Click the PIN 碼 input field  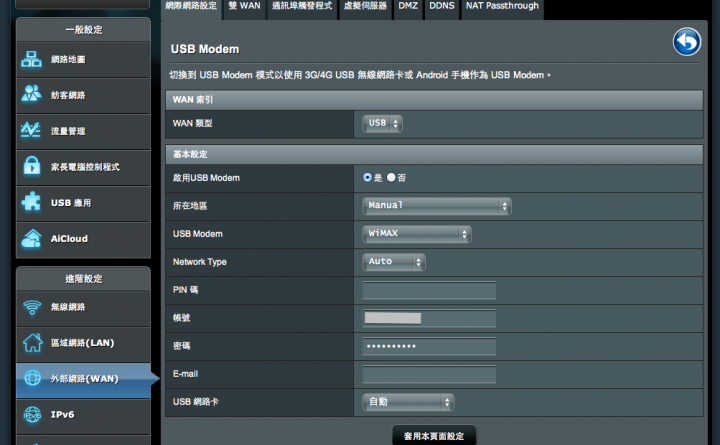click(429, 290)
